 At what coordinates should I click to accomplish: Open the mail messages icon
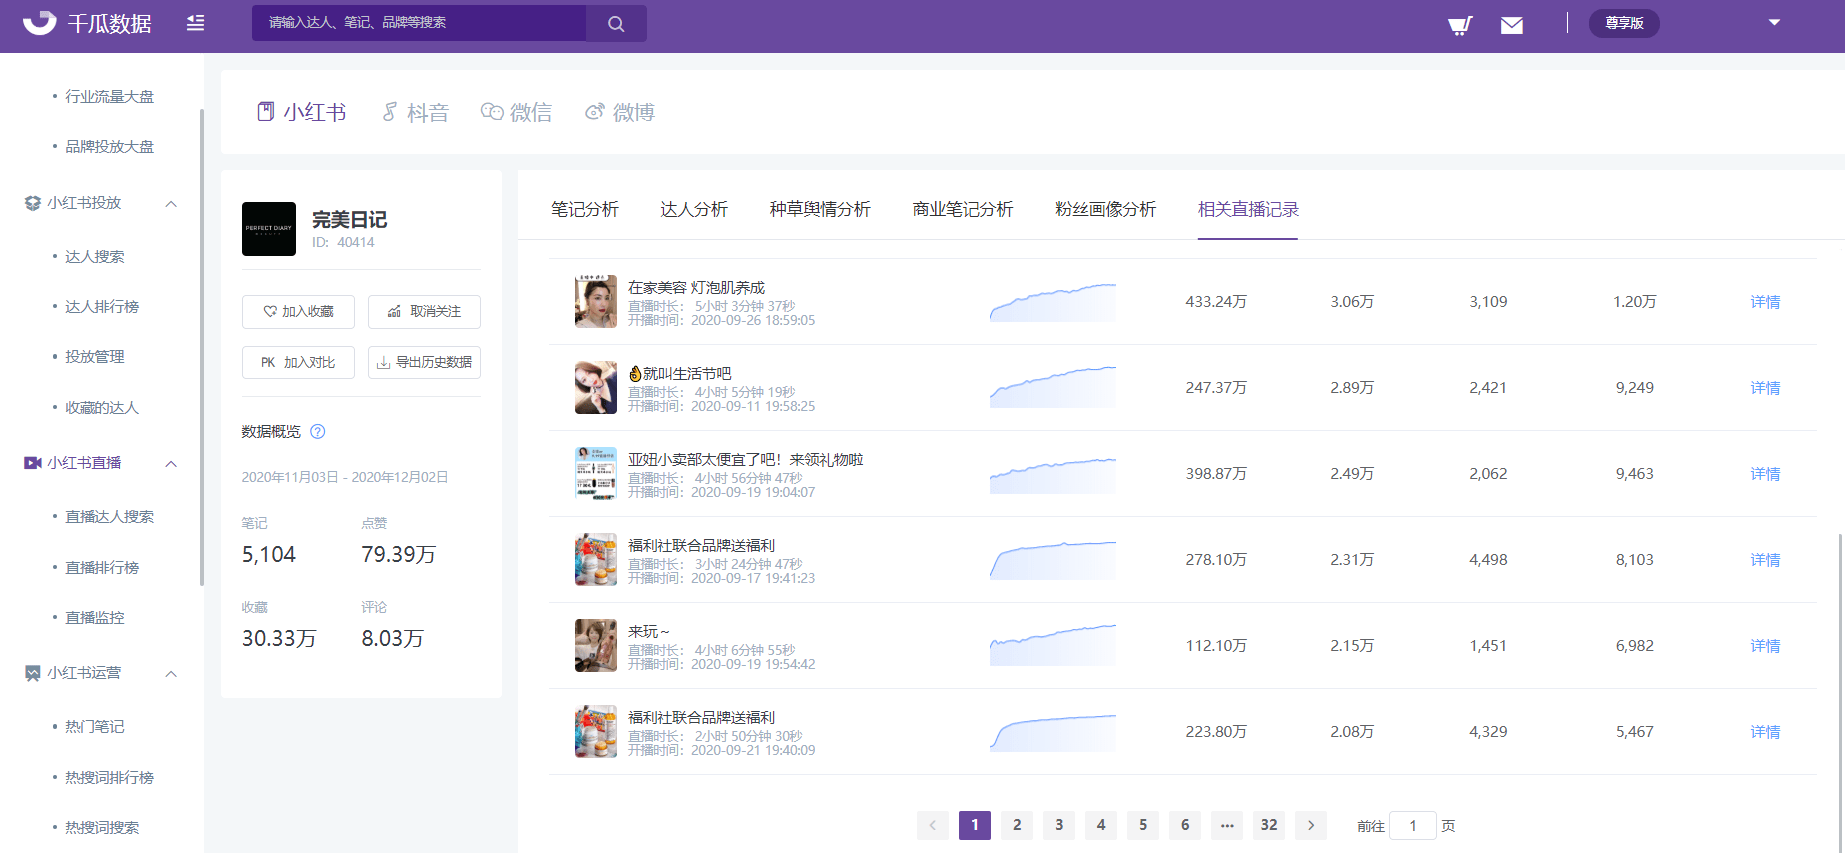pyautogui.click(x=1511, y=25)
